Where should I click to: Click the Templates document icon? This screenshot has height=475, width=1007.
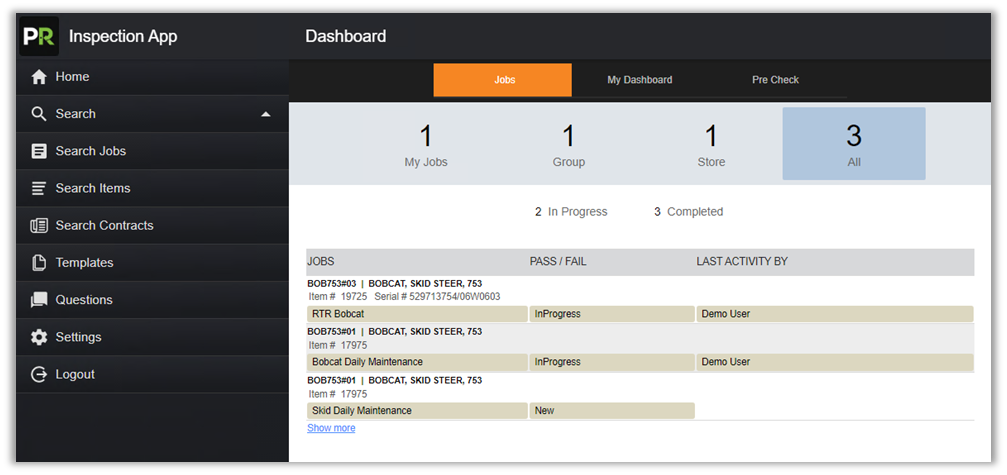(x=39, y=263)
